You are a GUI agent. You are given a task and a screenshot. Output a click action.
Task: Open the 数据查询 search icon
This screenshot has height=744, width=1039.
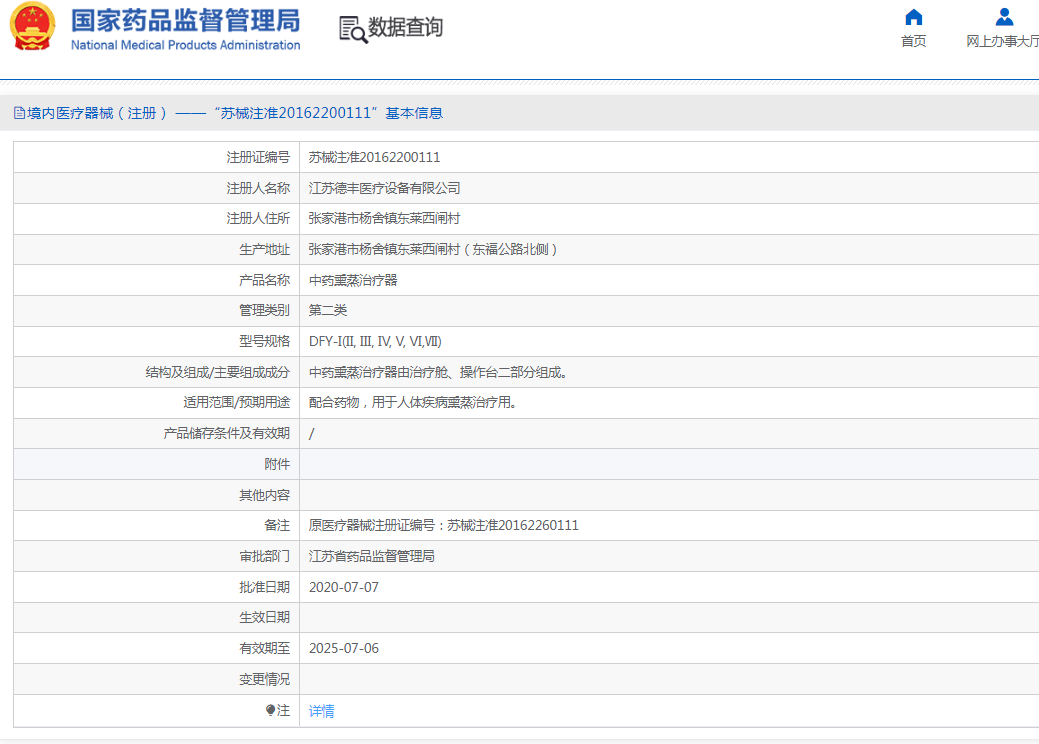pyautogui.click(x=353, y=29)
